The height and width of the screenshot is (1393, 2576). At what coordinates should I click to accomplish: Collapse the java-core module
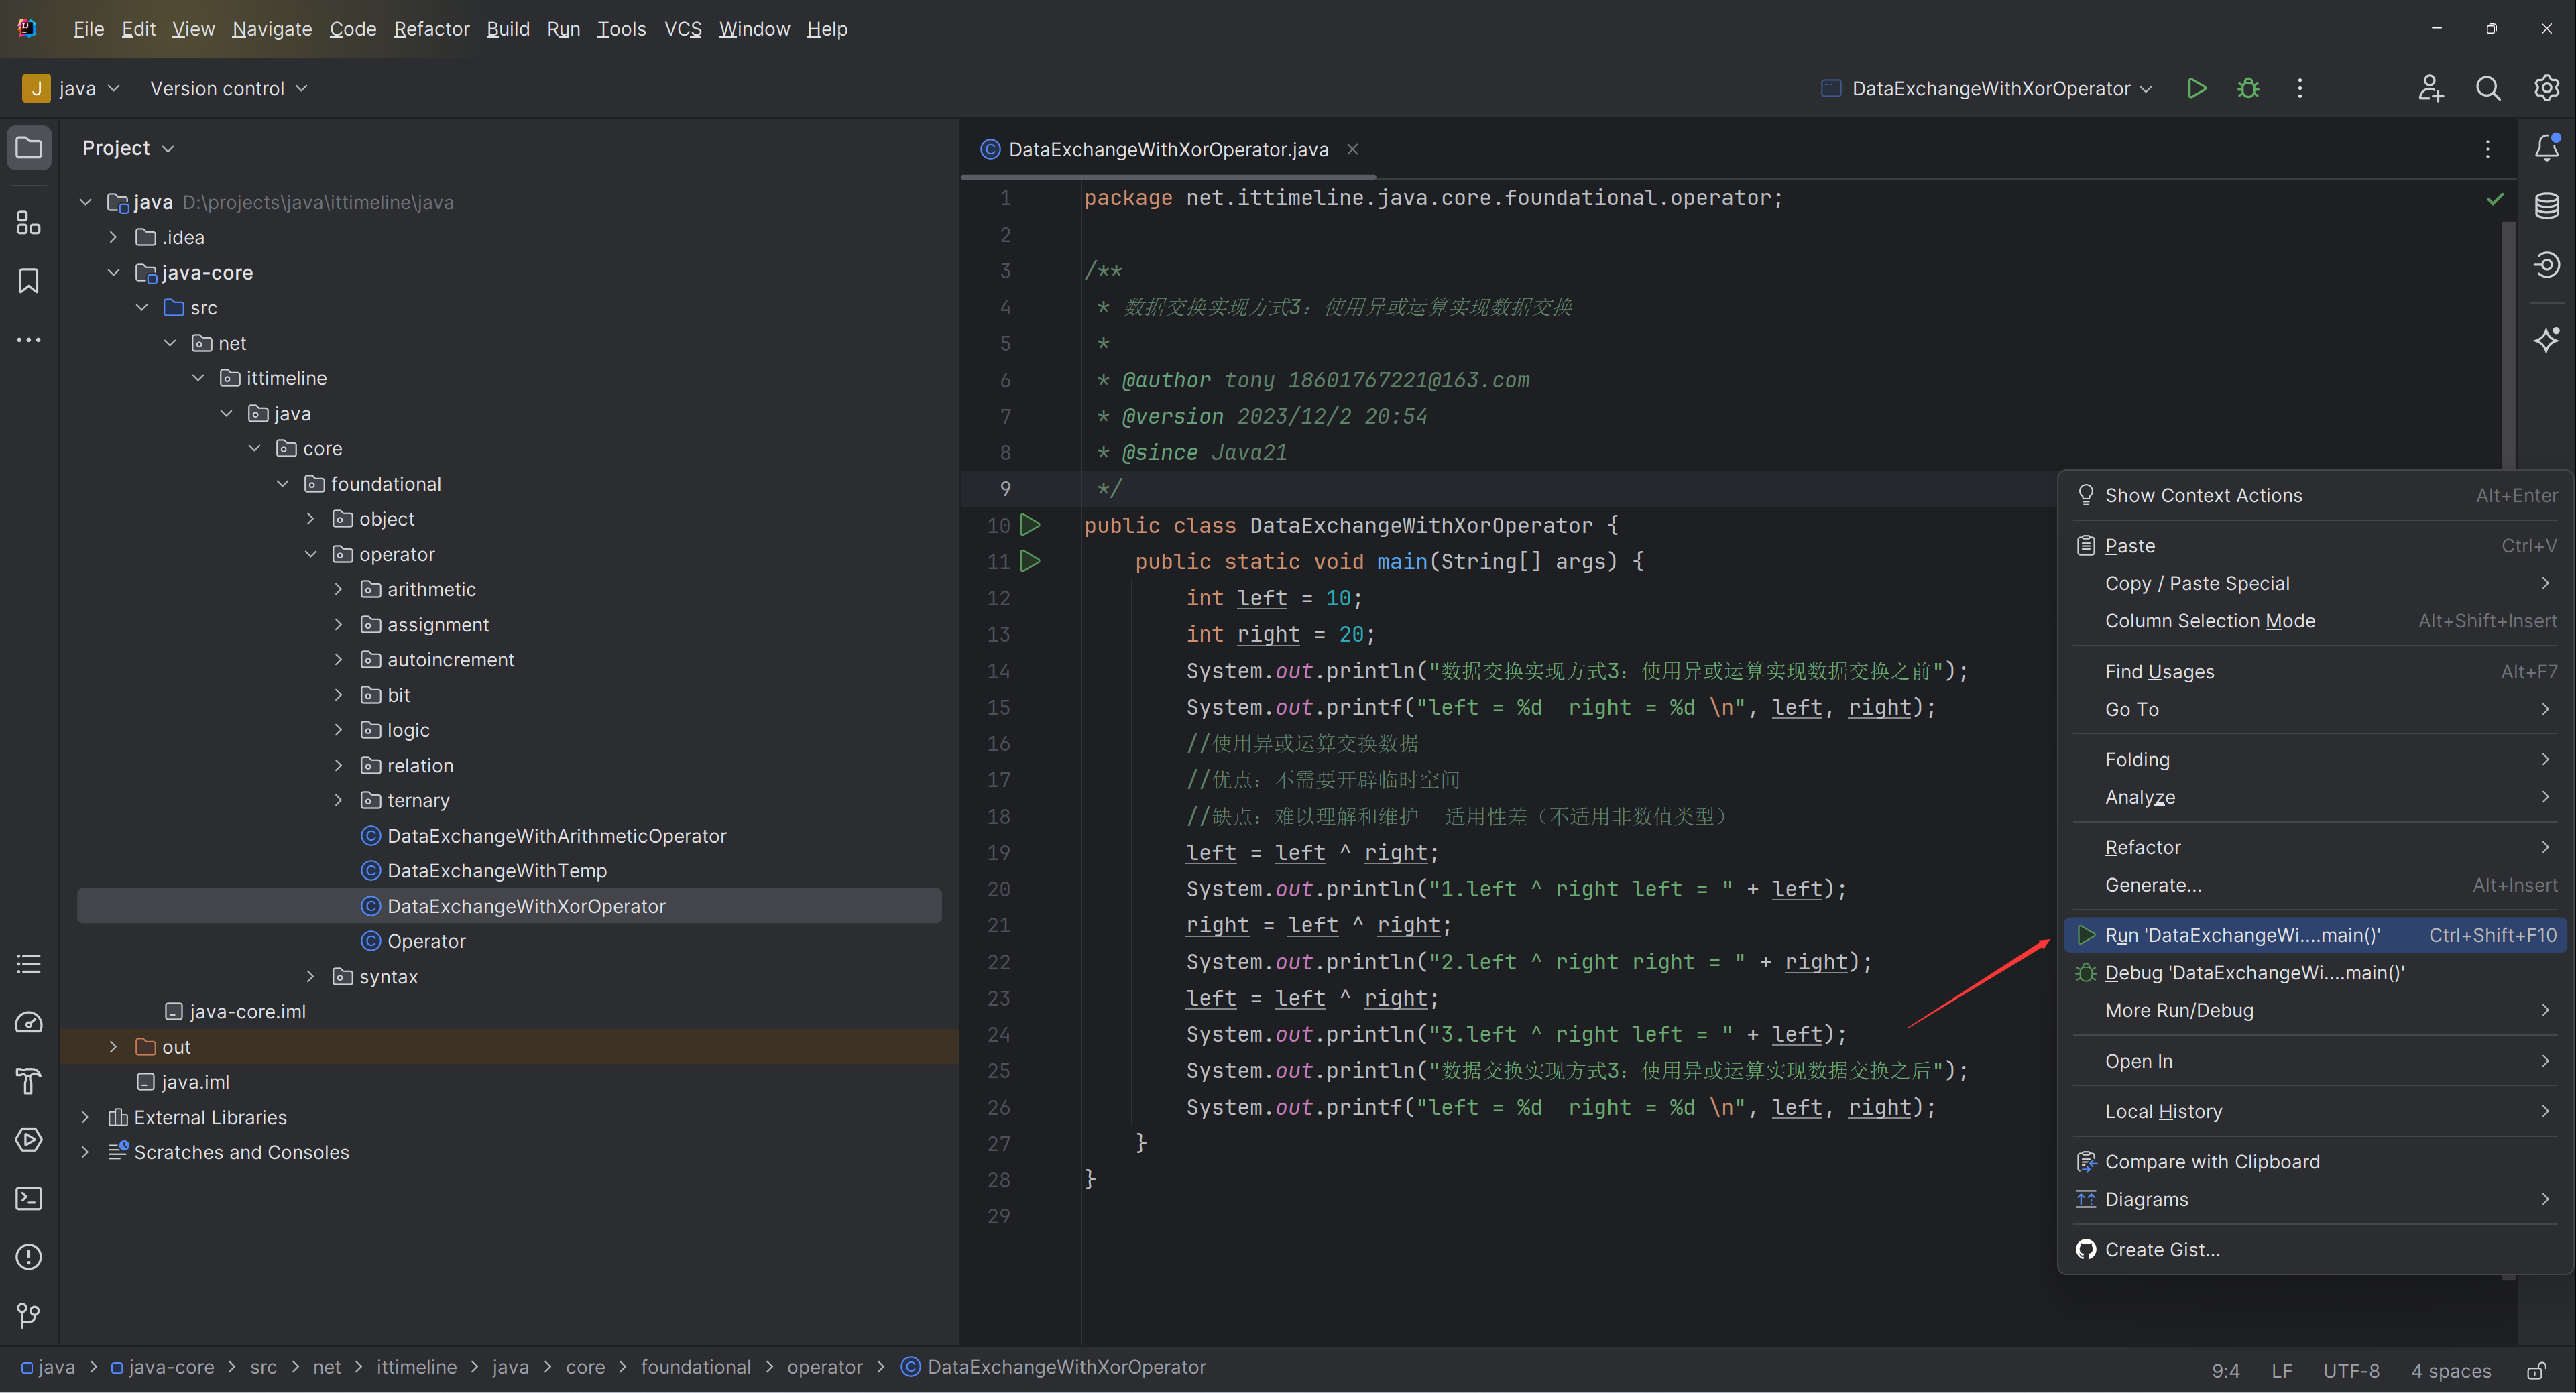click(113, 272)
